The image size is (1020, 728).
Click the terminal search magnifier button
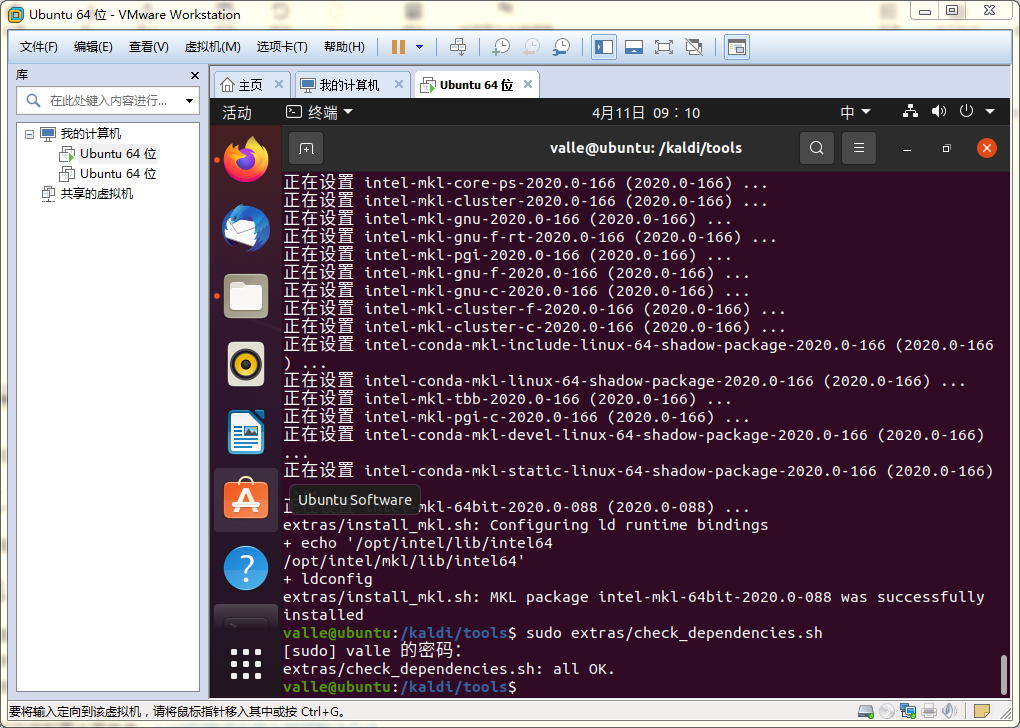816,148
